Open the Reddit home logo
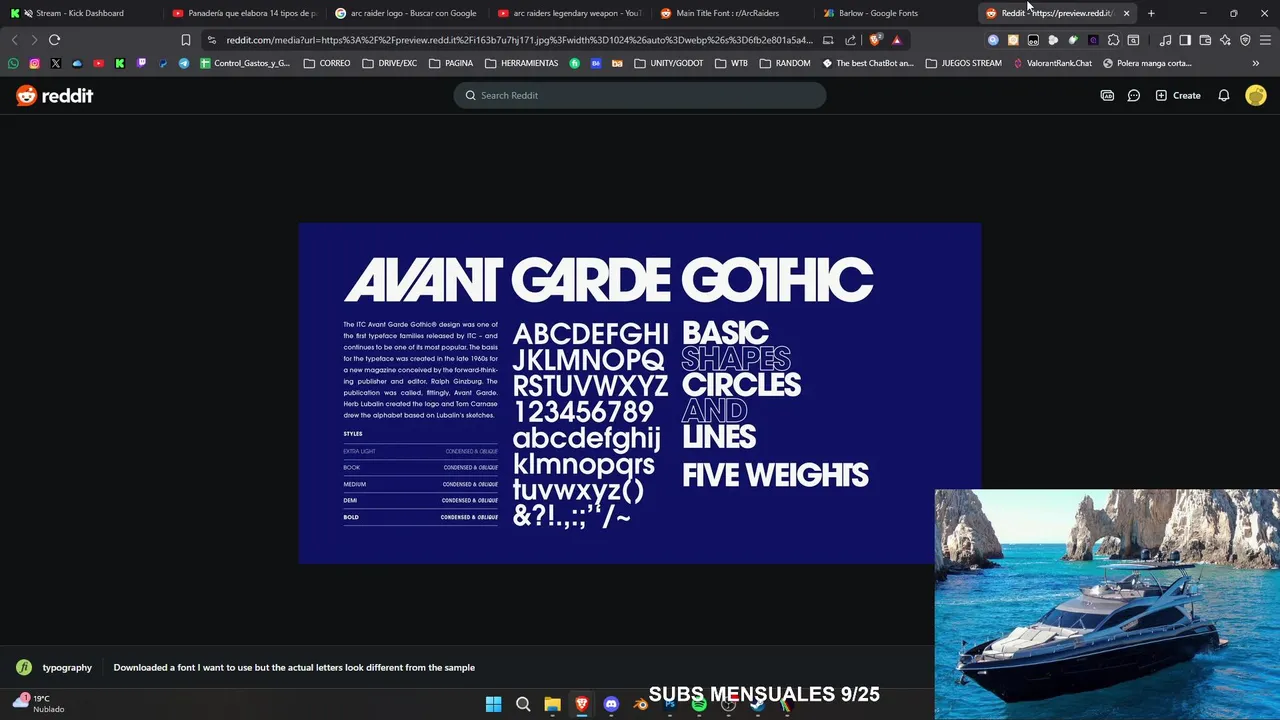The width and height of the screenshot is (1280, 720). pyautogui.click(x=55, y=95)
